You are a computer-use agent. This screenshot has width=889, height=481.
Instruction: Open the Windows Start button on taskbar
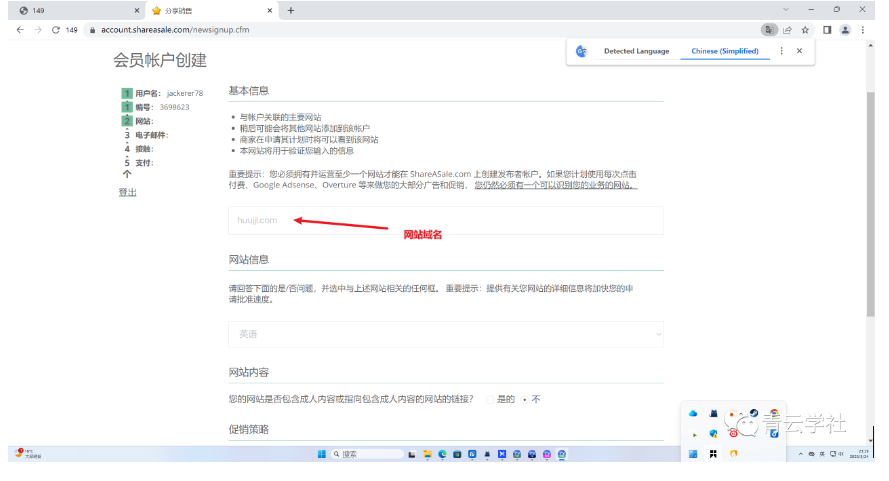[x=322, y=454]
